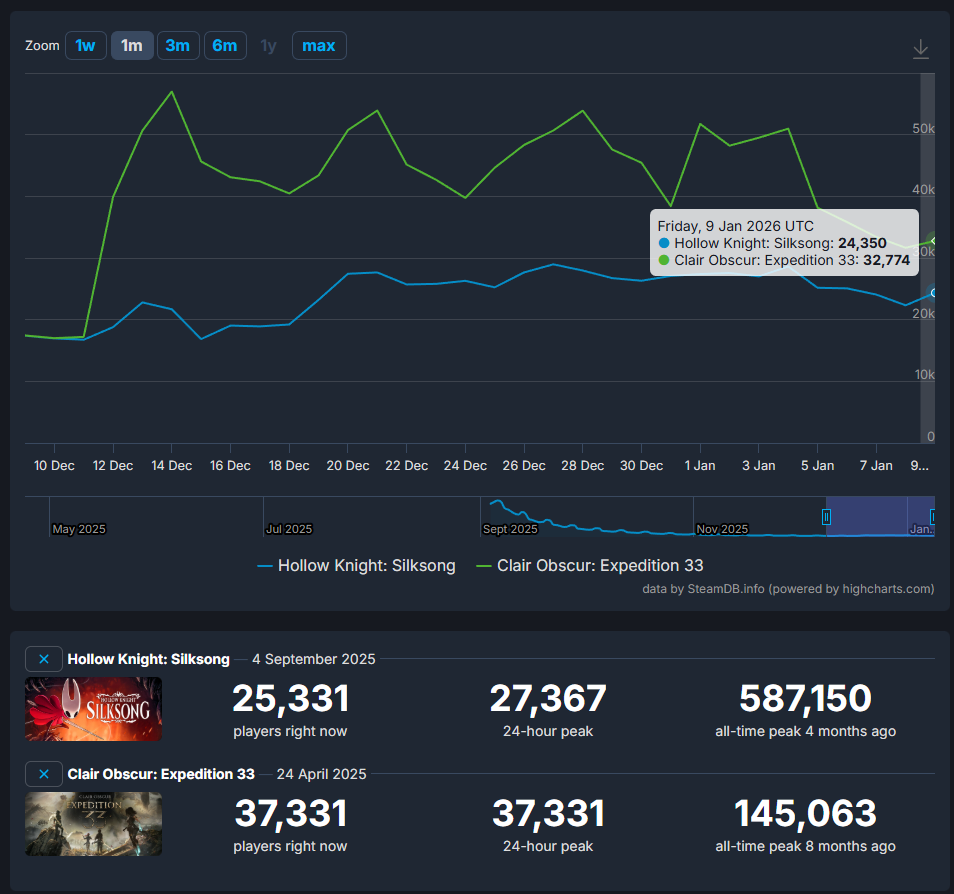
Task: Click the green Expedition 33 point on 9 Jan
Action: [932, 241]
